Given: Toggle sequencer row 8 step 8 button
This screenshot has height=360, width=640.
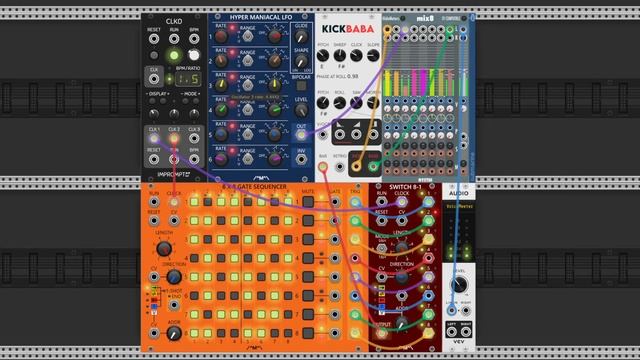Looking at the screenshot, I should click(x=288, y=333).
